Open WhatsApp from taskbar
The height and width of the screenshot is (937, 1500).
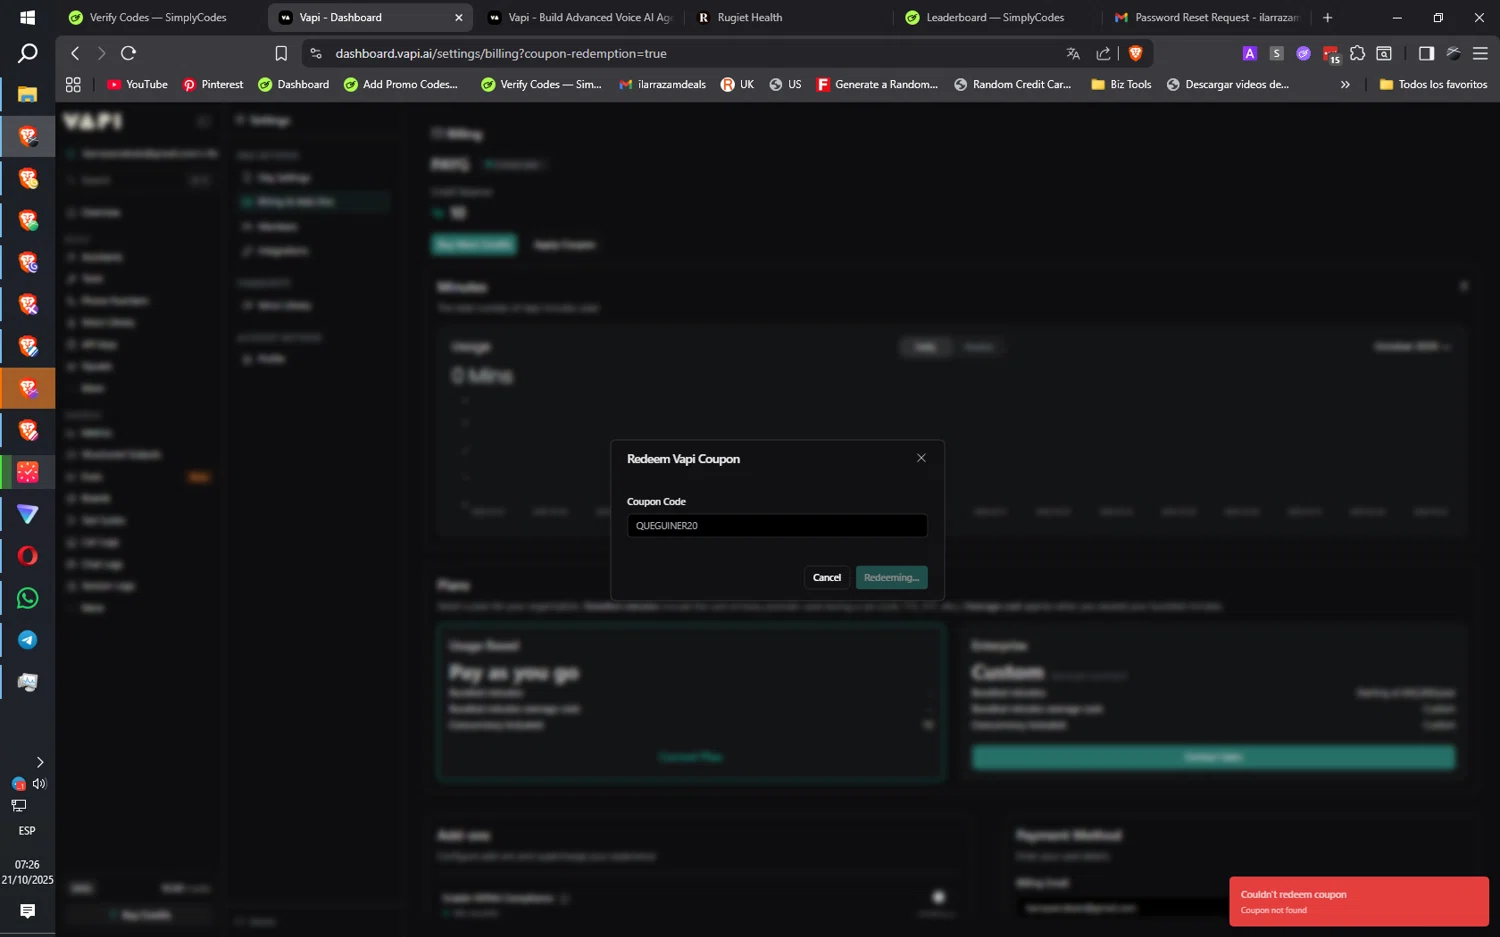[x=27, y=598]
